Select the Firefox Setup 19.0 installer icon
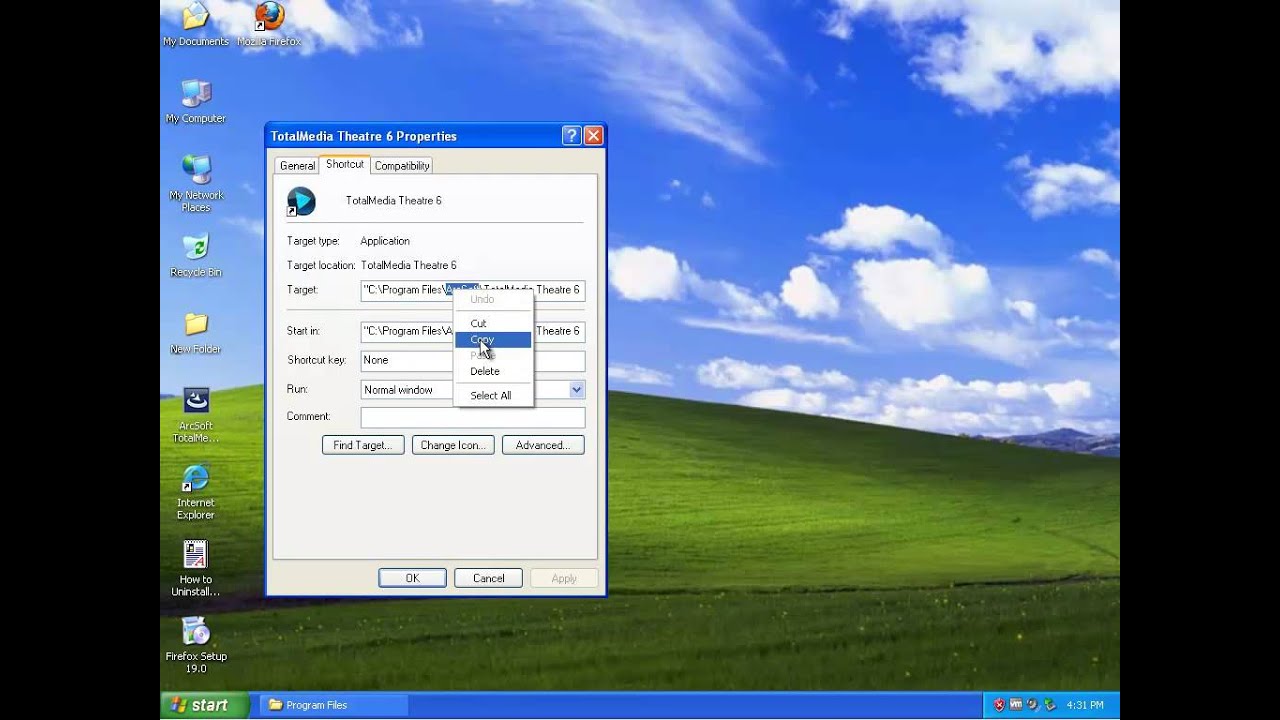 [196, 645]
